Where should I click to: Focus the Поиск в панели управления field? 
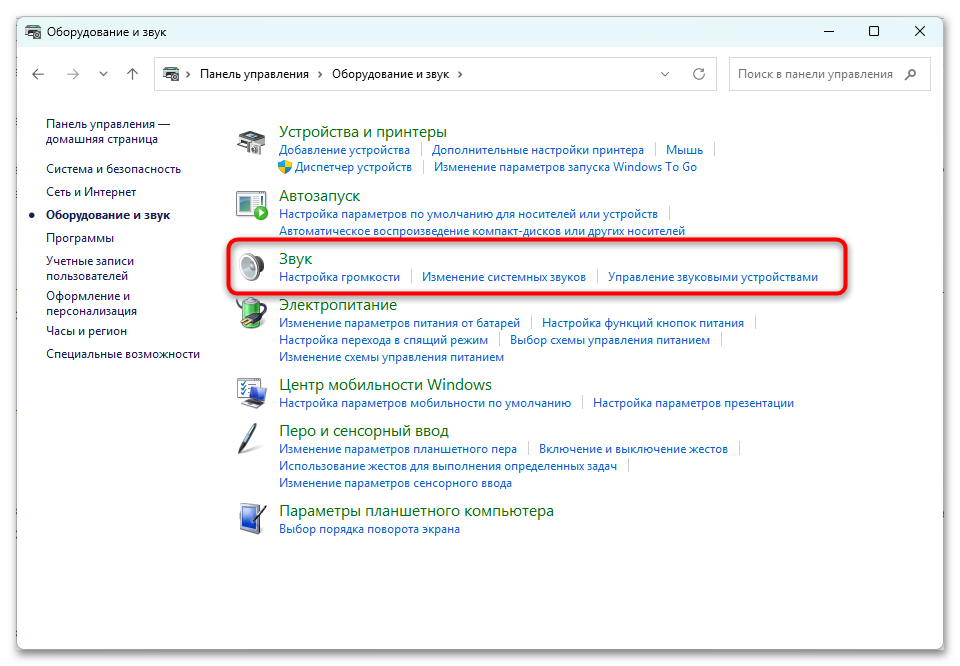(x=830, y=74)
